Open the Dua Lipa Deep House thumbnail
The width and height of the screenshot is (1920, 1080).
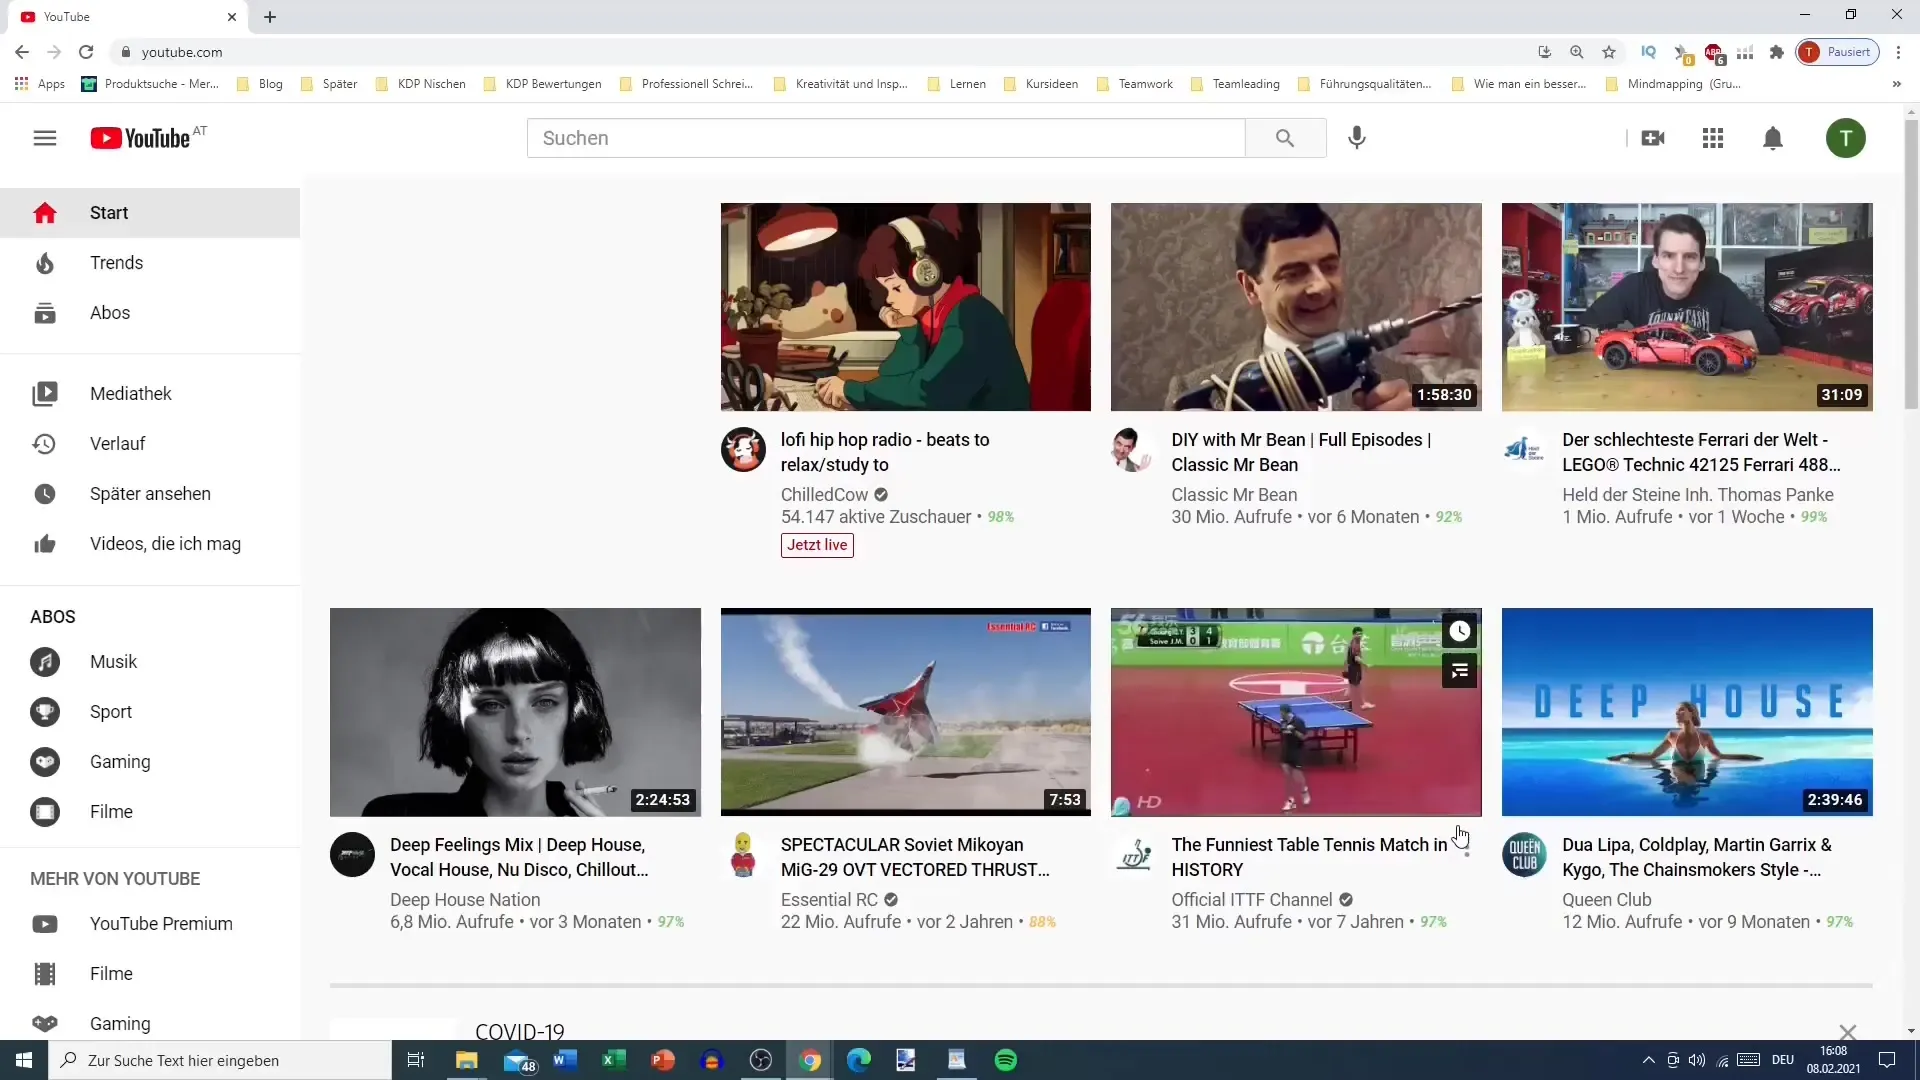pos(1687,712)
